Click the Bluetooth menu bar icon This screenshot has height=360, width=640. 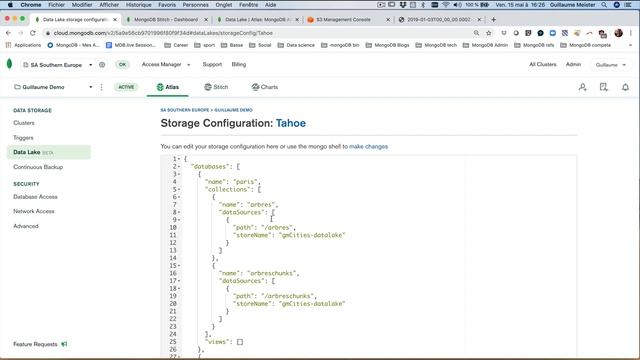tap(423, 5)
